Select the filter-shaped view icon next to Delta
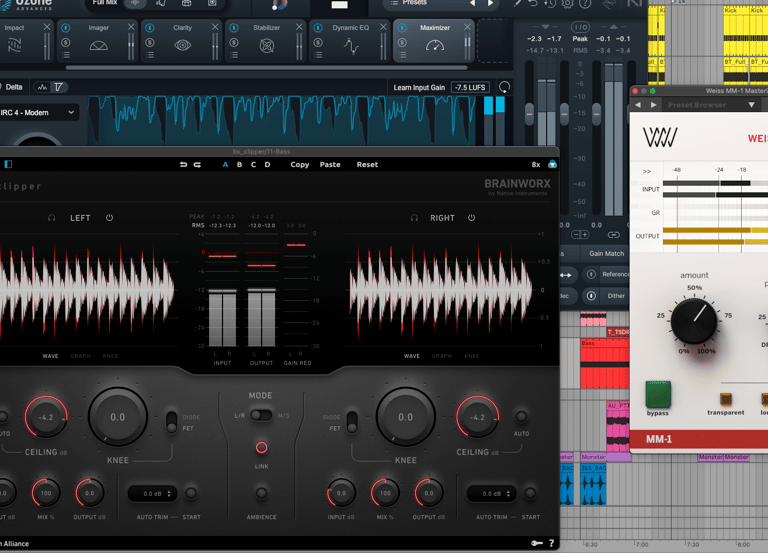The image size is (768, 553). coord(59,87)
